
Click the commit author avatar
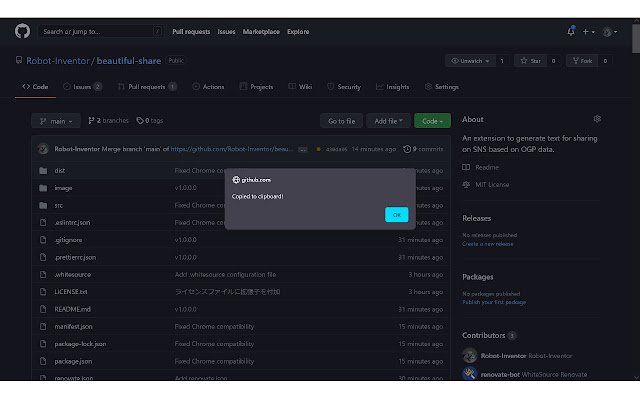[x=43, y=149]
